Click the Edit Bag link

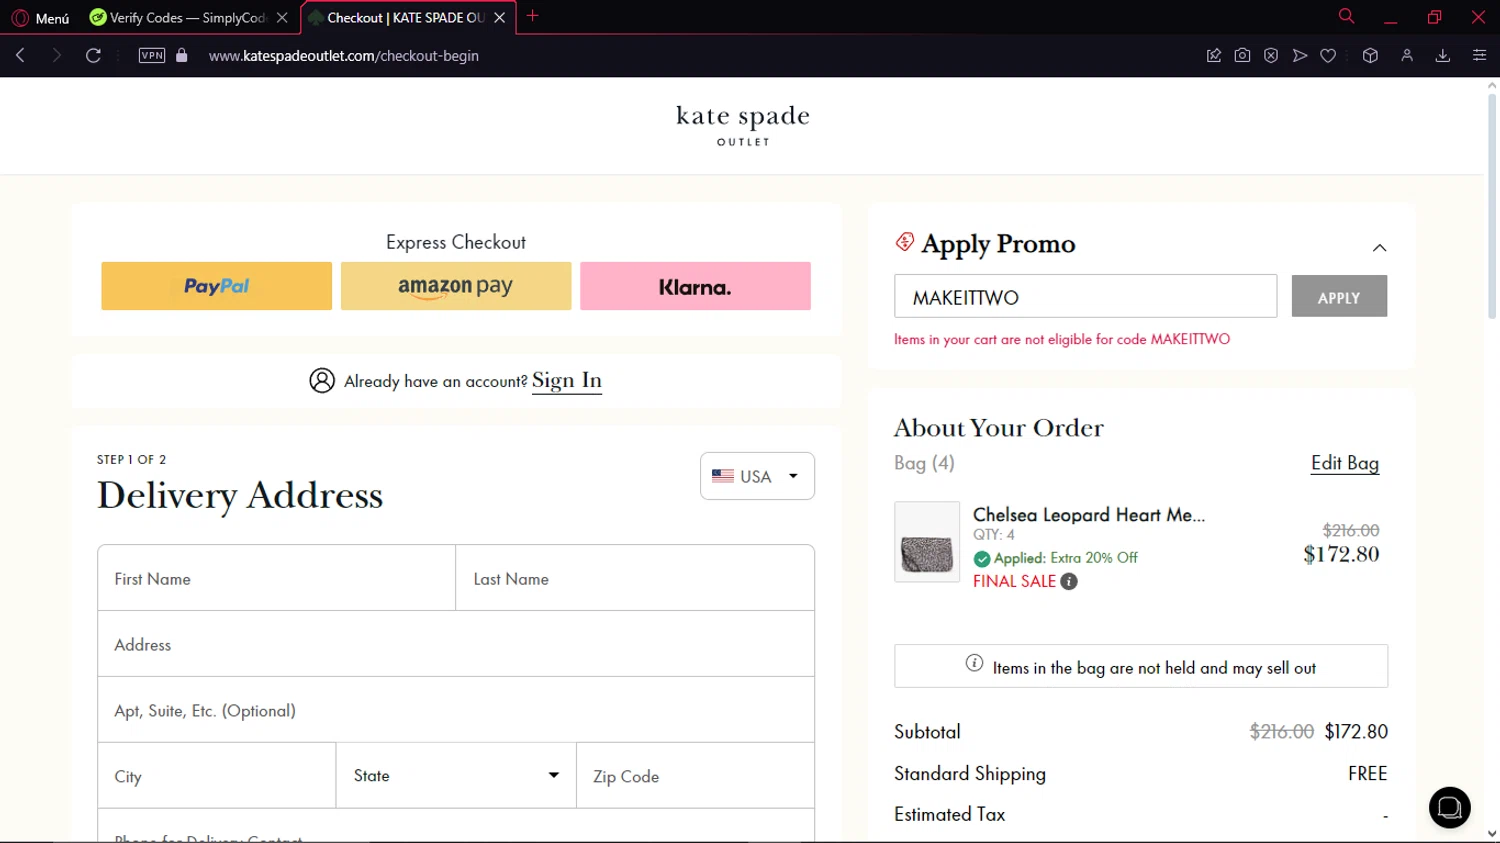click(1345, 463)
